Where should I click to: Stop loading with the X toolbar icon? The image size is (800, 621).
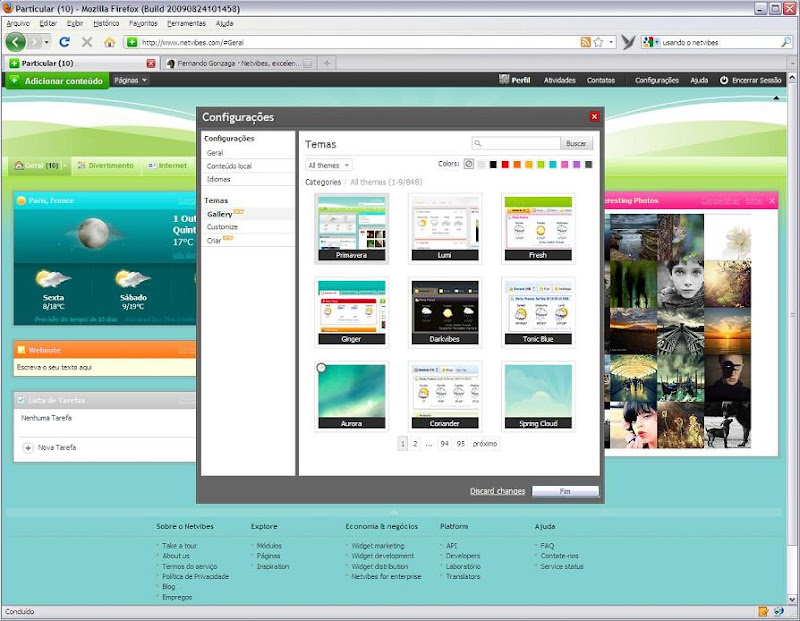point(87,42)
